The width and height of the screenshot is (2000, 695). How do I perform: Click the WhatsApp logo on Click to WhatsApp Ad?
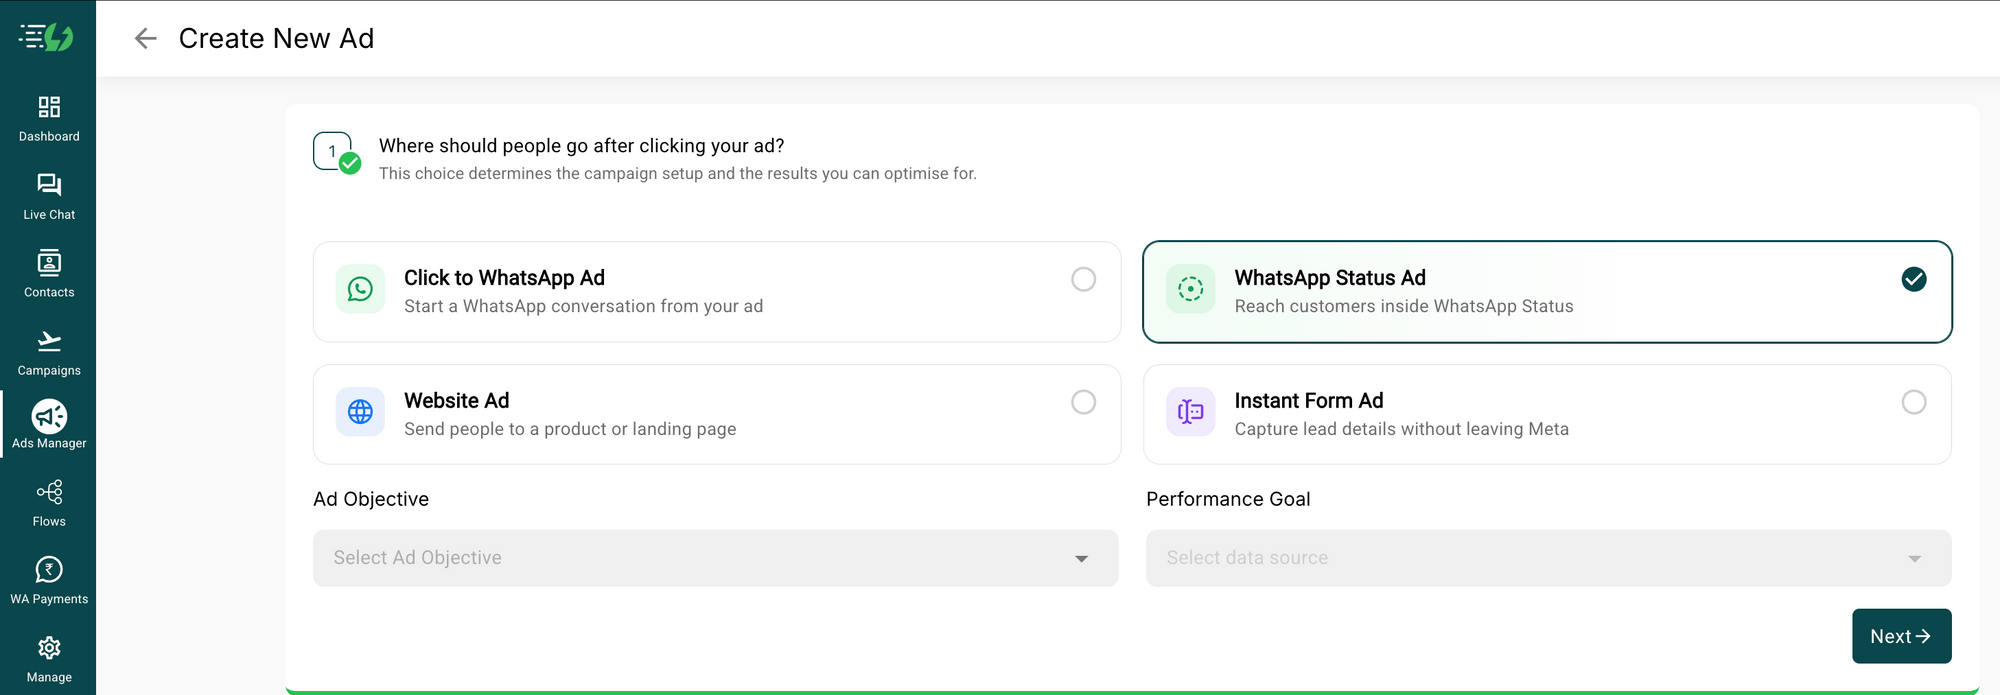point(360,289)
